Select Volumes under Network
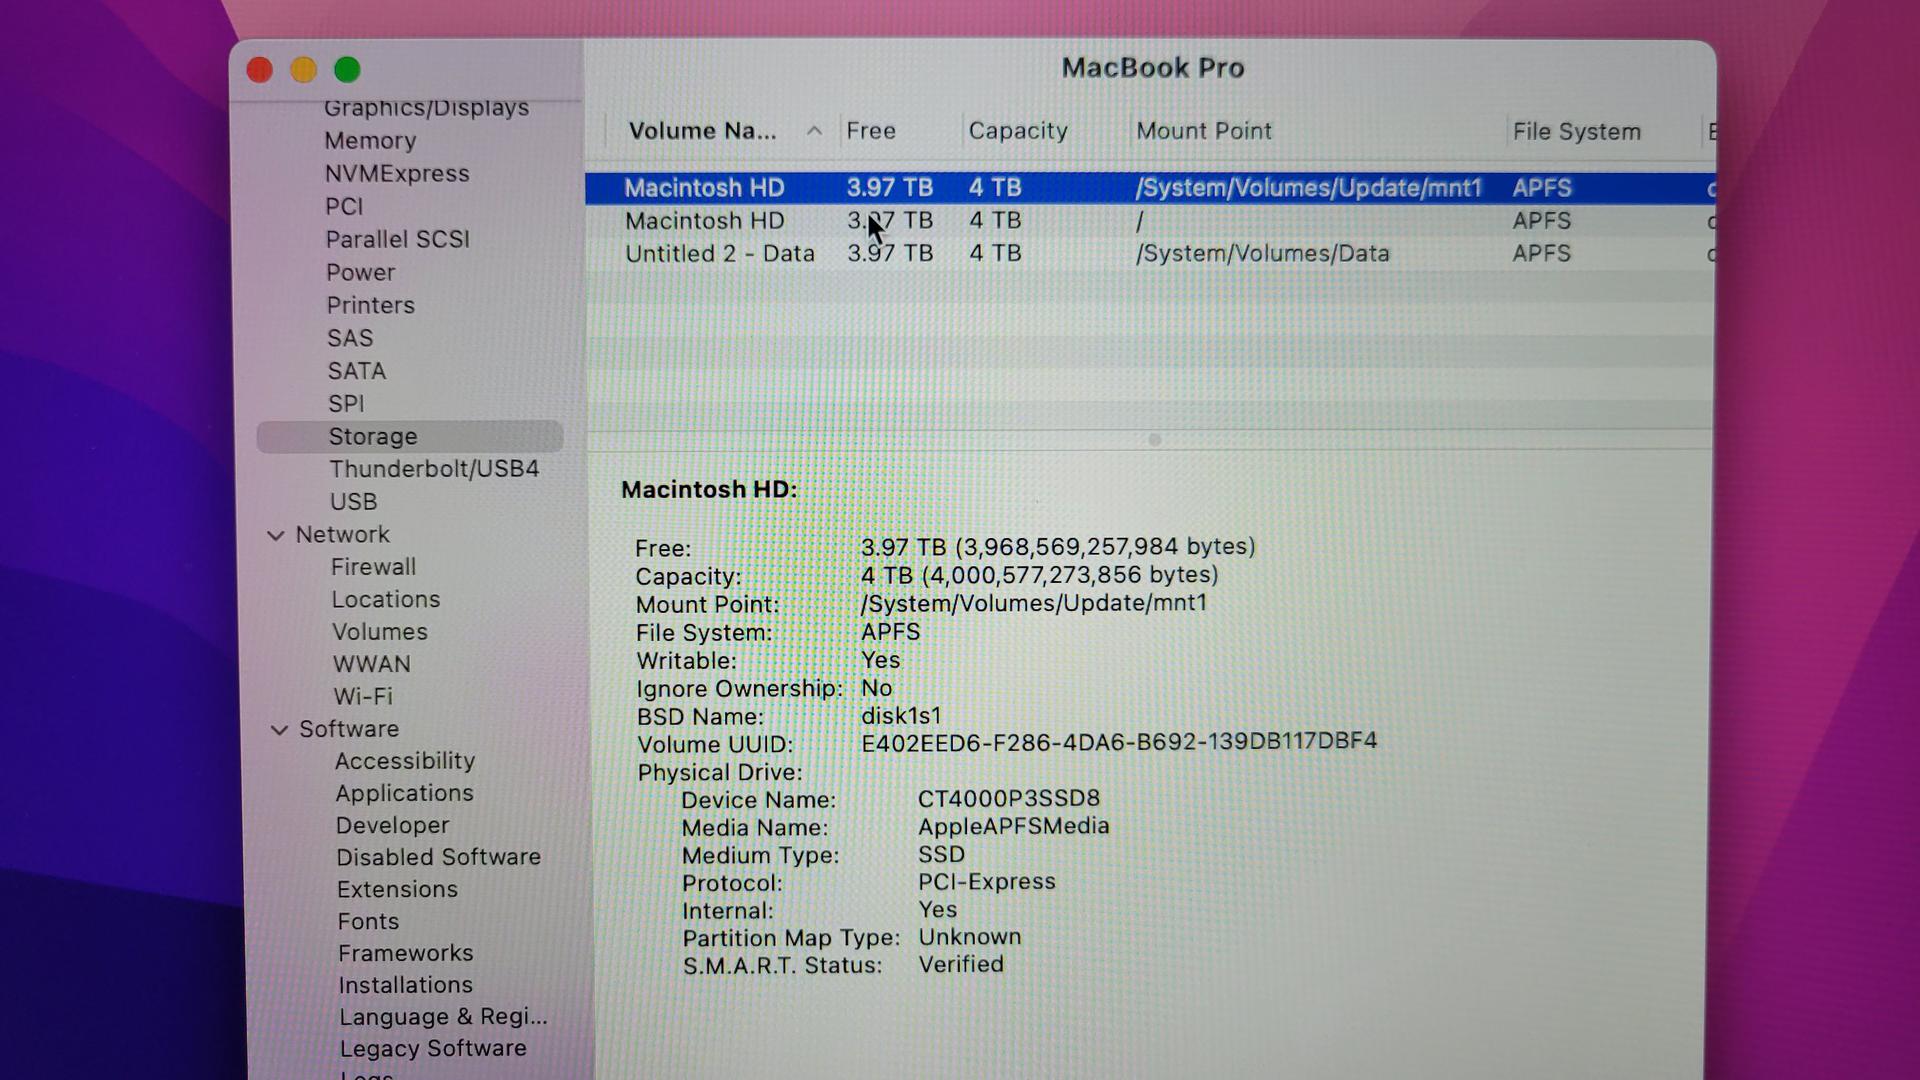The width and height of the screenshot is (1920, 1080). pos(380,632)
